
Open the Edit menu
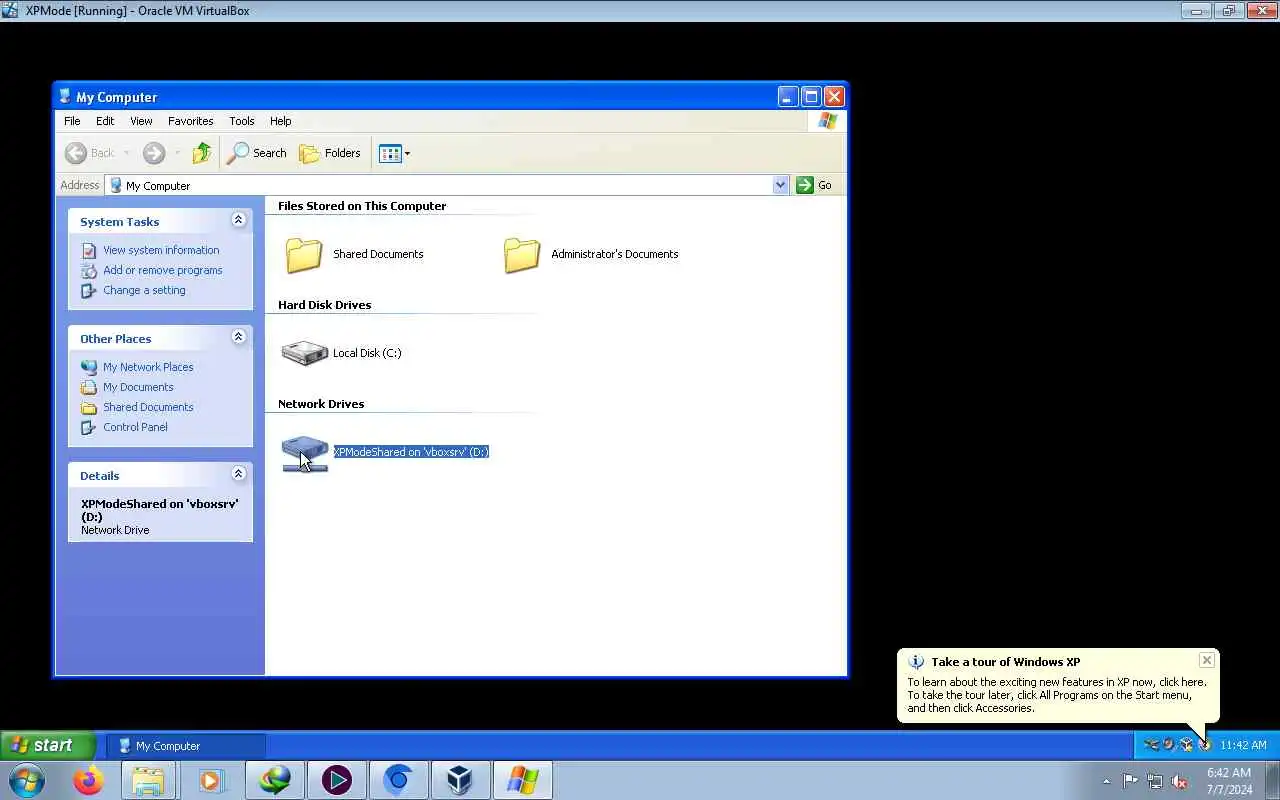(x=105, y=121)
